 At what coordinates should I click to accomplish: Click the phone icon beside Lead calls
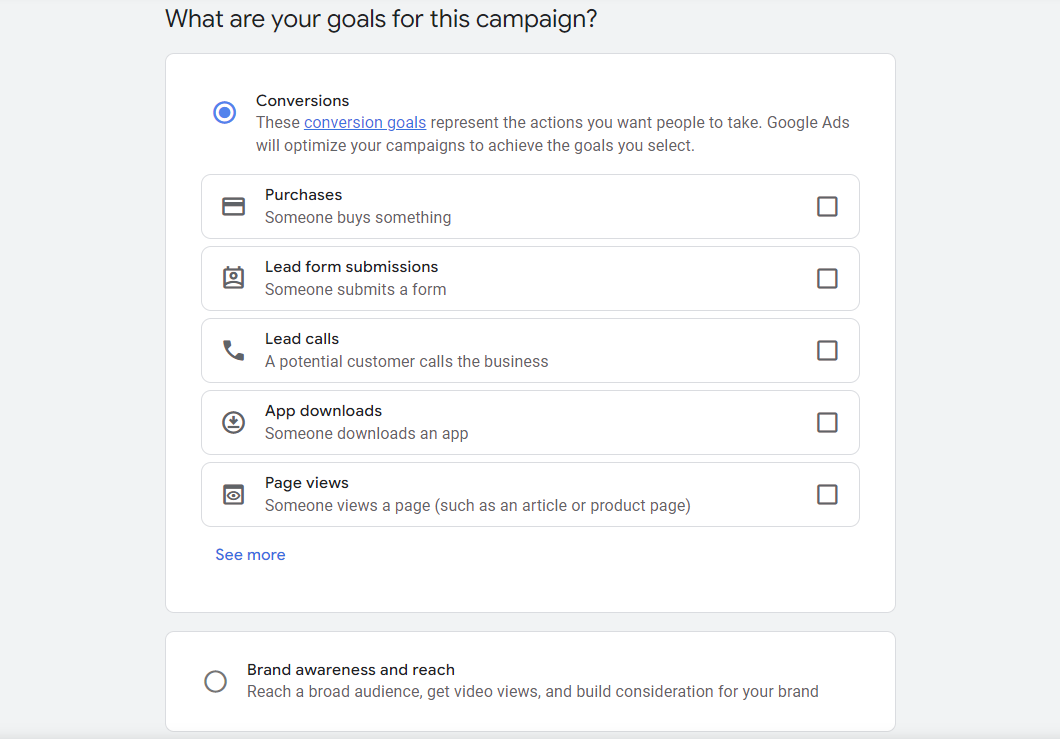tap(233, 350)
